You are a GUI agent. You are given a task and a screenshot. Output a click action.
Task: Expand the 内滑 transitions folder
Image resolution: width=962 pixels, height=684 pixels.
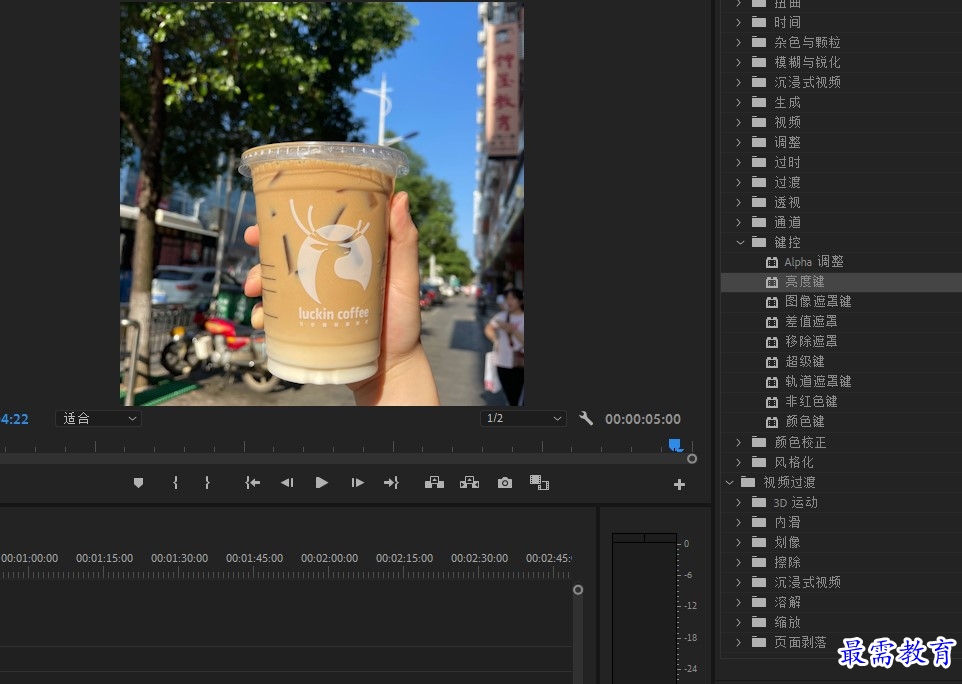[739, 522]
